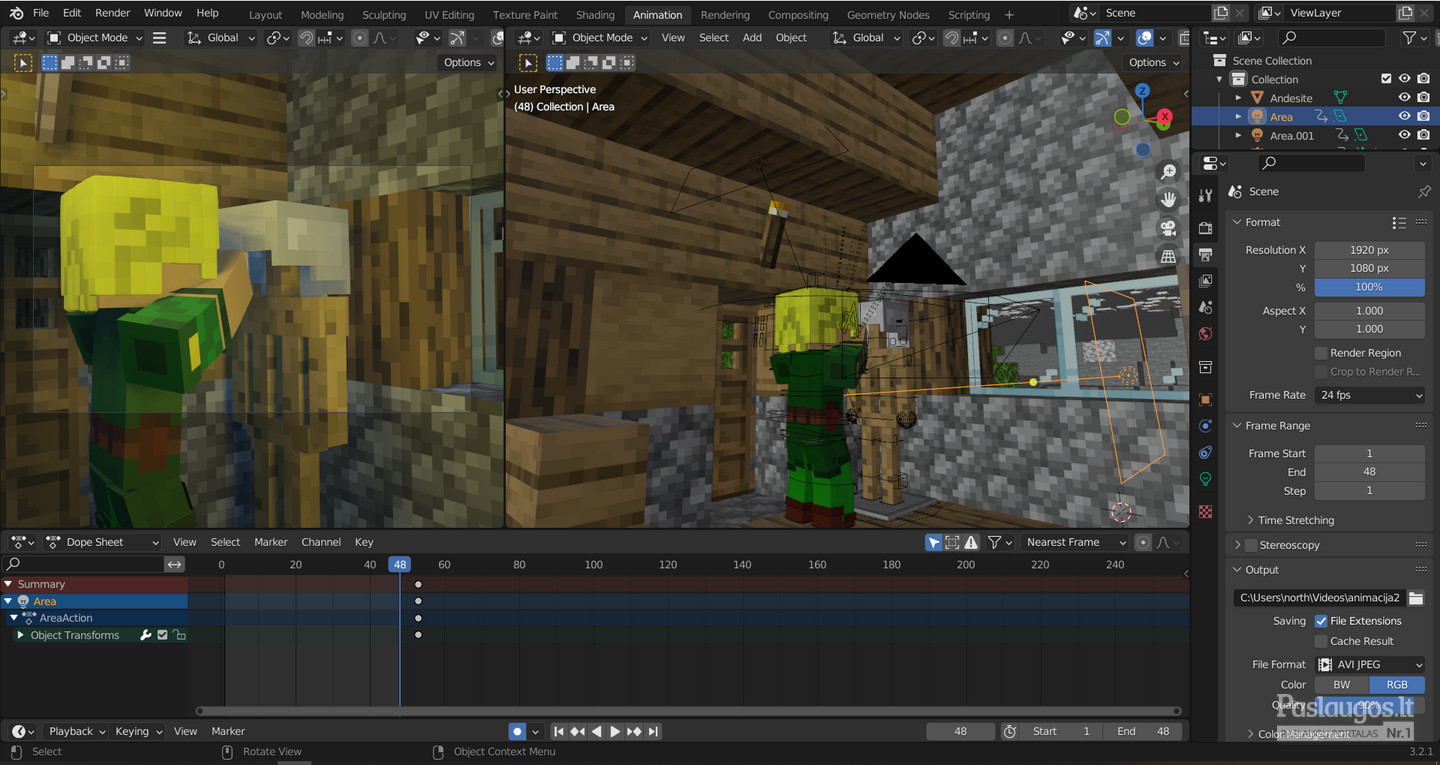The height and width of the screenshot is (765, 1440).
Task: Open the Frame Rate dropdown
Action: point(1370,395)
